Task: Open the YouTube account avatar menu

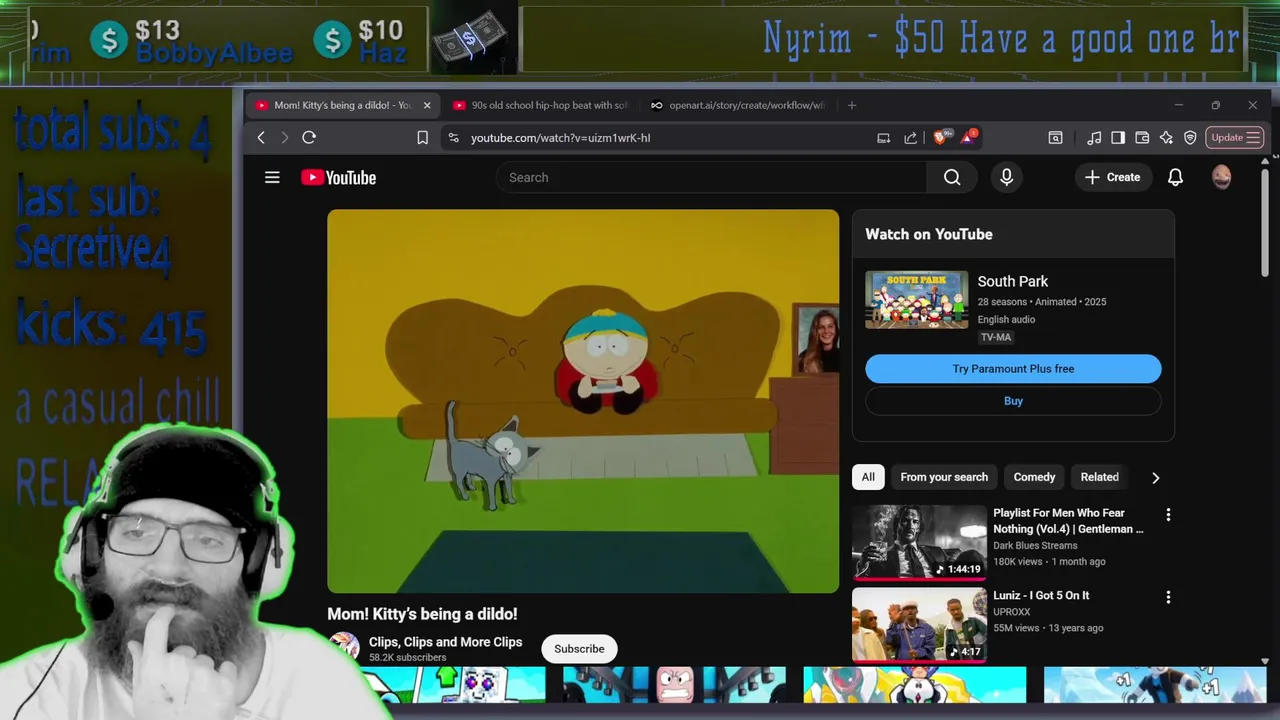Action: [x=1221, y=177]
